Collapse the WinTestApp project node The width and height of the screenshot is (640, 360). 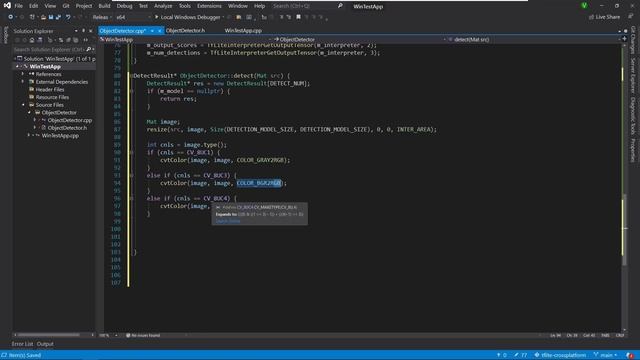[x=18, y=67]
